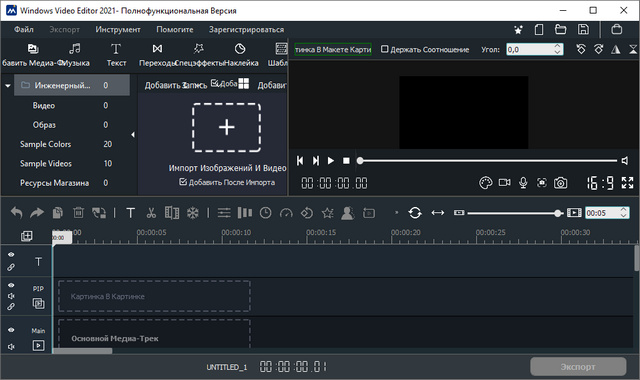
Task: Click the Угол angle spinner arrows
Action: [558, 49]
